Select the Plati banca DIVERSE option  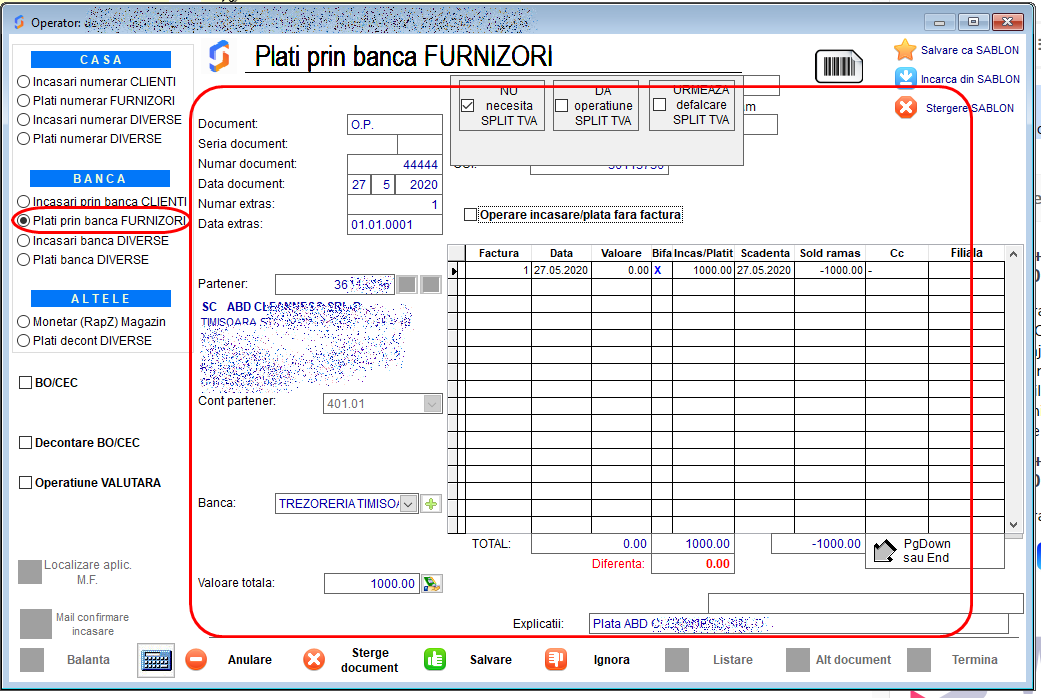tap(24, 260)
